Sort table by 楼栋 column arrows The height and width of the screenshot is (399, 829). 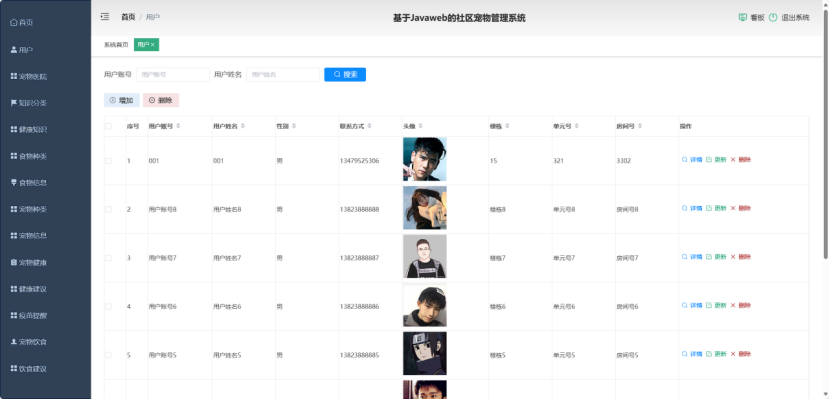click(508, 126)
